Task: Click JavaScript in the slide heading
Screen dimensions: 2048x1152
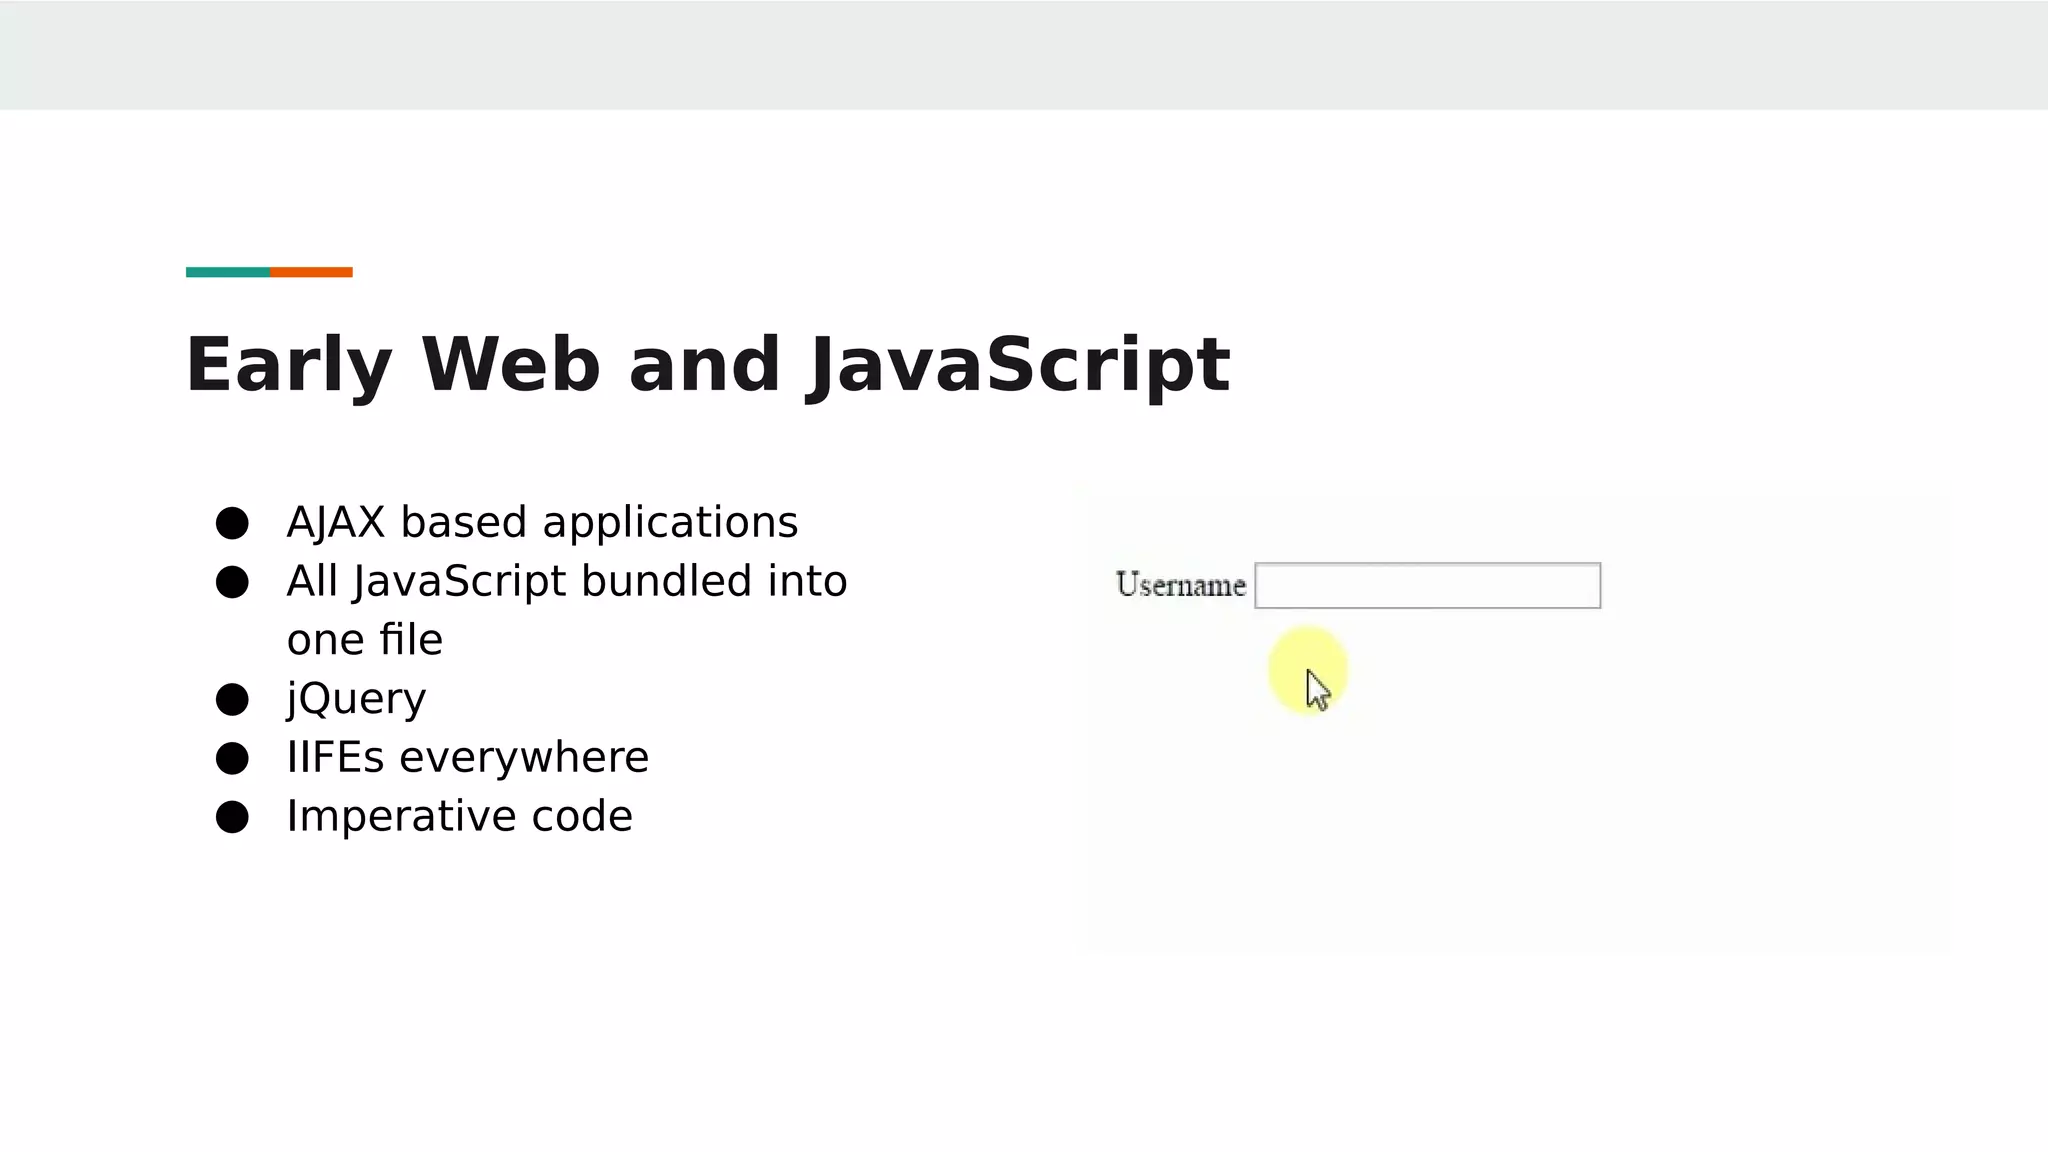Action: [x=1018, y=364]
